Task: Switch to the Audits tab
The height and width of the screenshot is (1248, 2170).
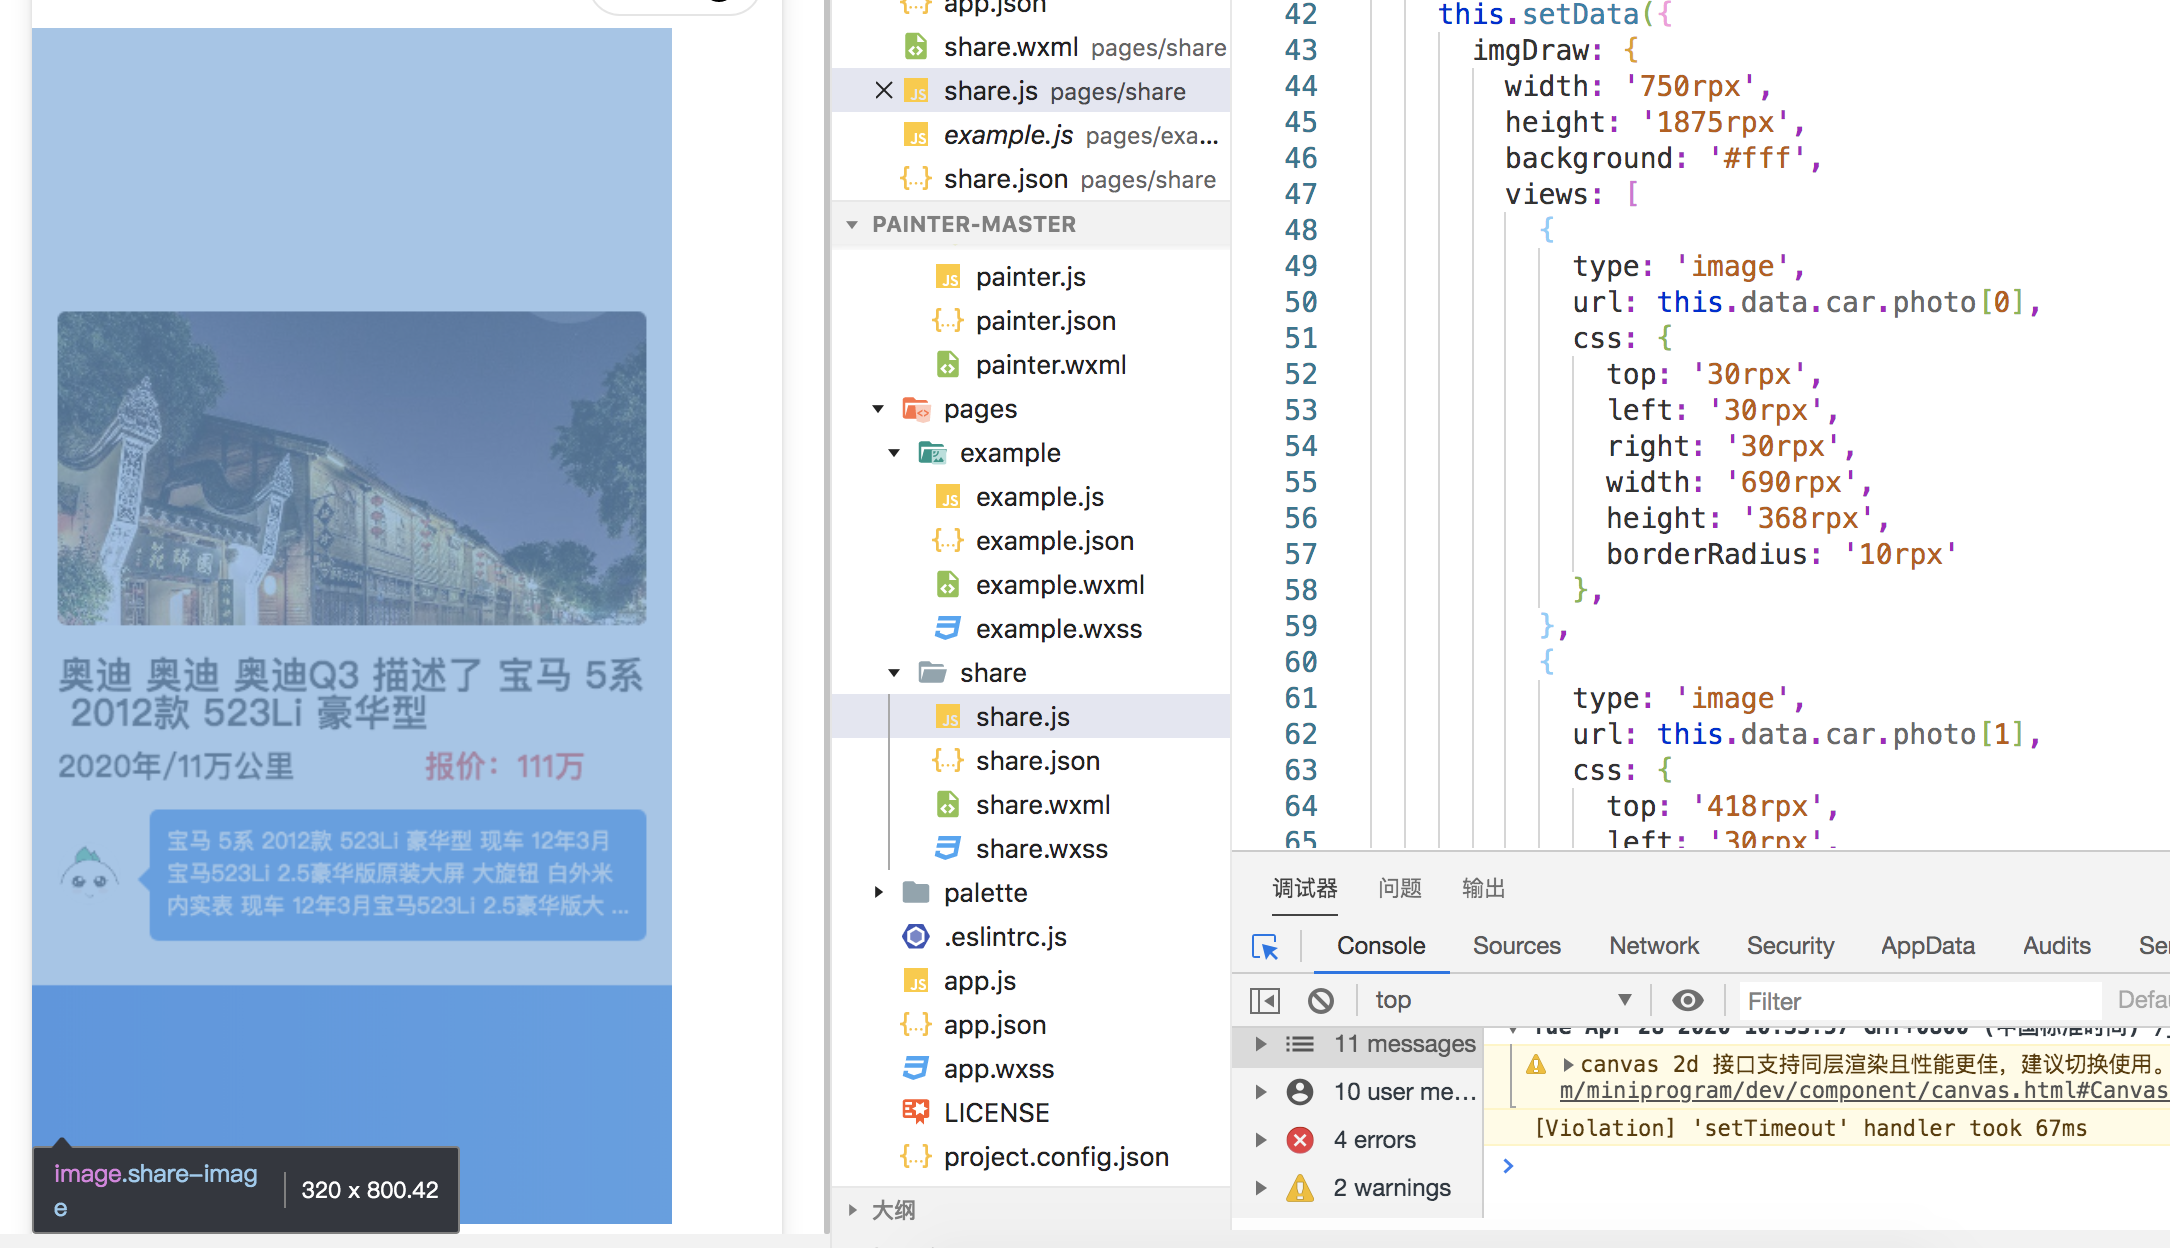Action: tap(2057, 946)
